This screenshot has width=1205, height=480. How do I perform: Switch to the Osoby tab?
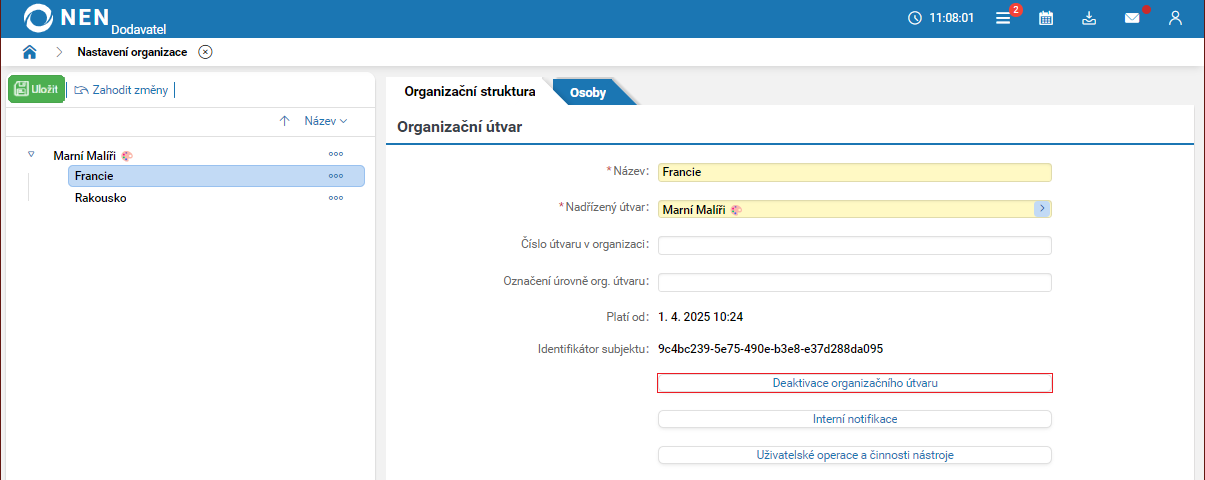point(588,93)
